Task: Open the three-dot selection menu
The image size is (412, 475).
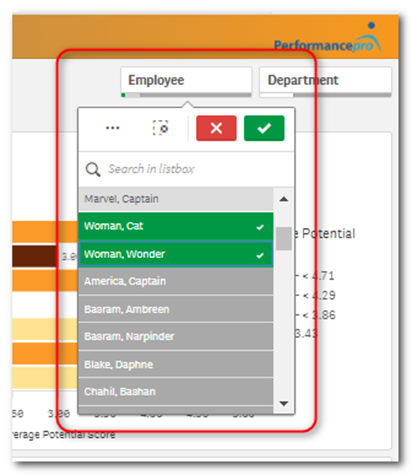Action: coord(112,128)
